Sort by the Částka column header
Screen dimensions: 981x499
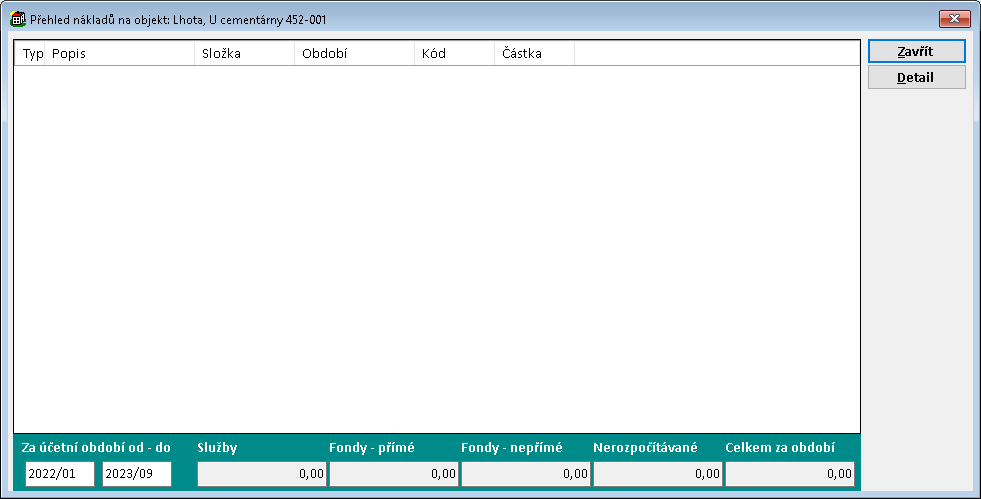pyautogui.click(x=534, y=53)
